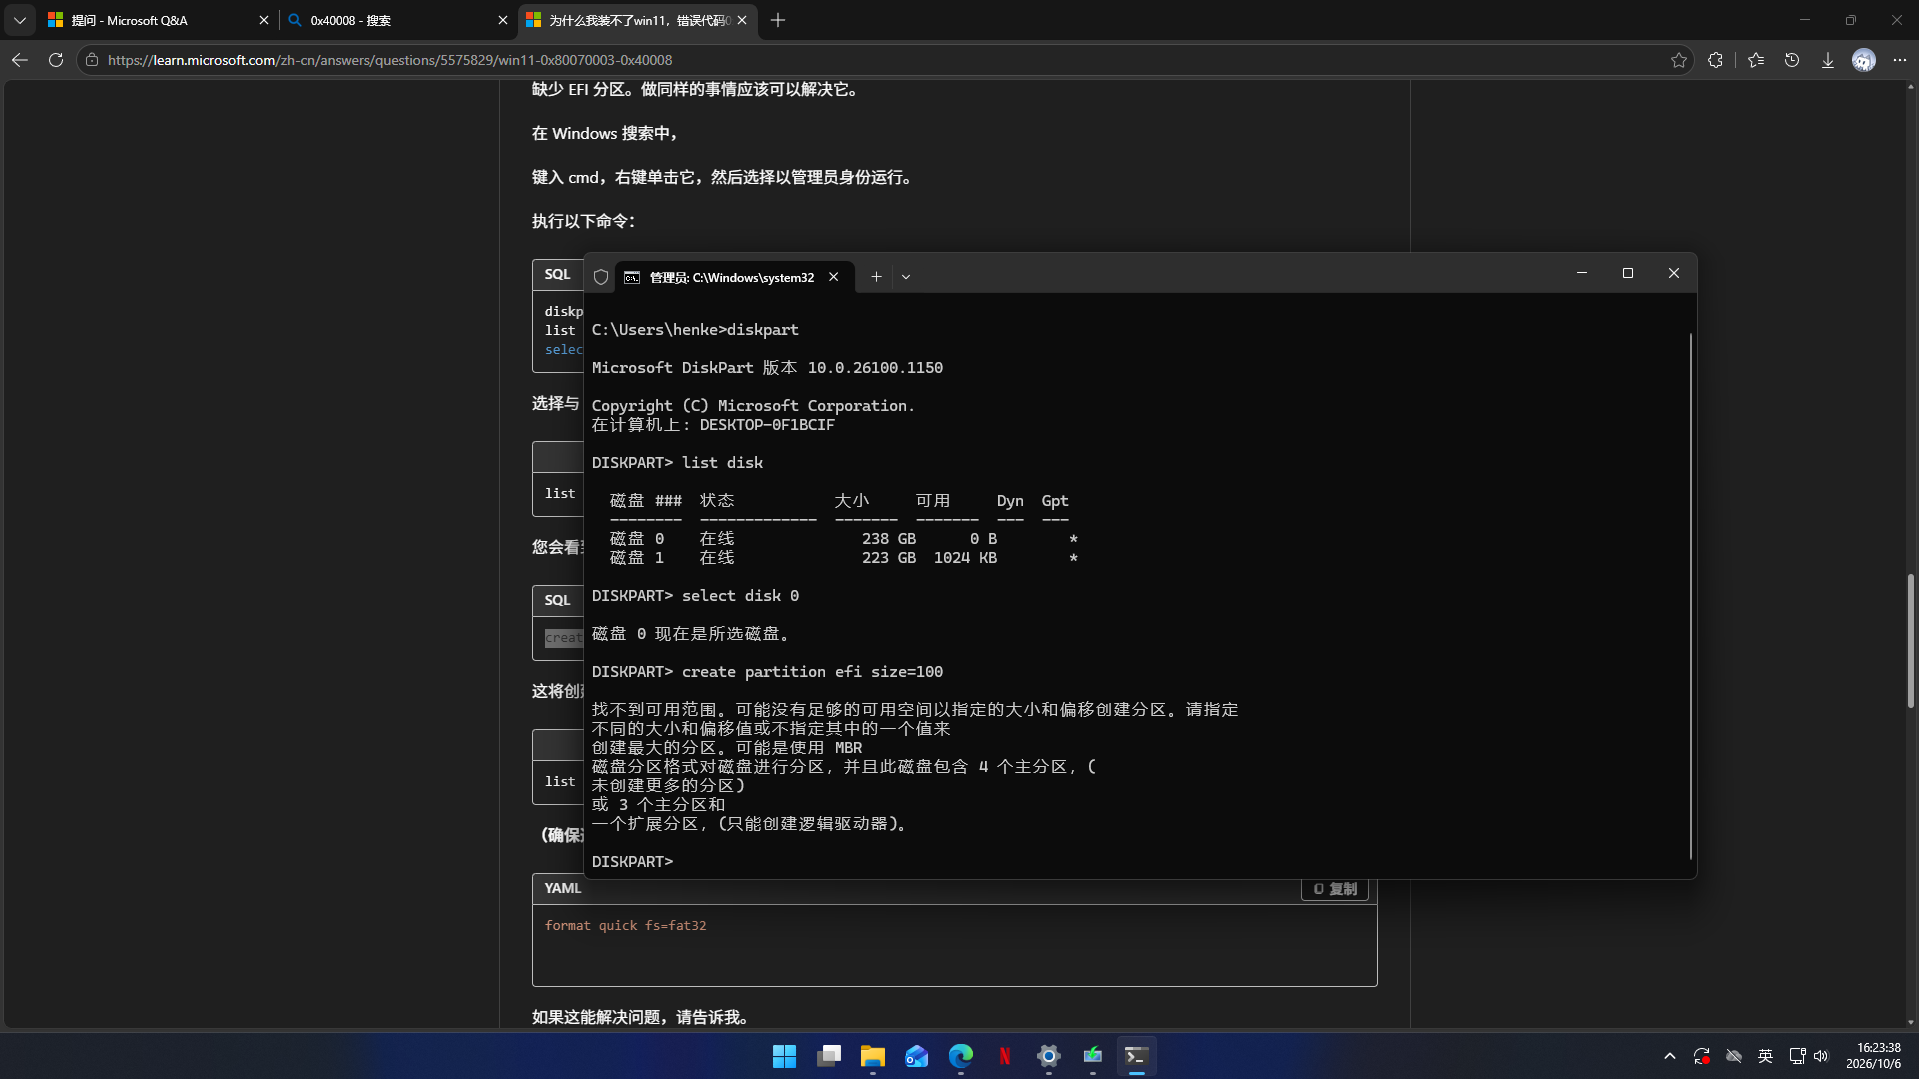Open Settings gear on the taskbar
Image resolution: width=1919 pixels, height=1079 pixels.
coord(1049,1056)
